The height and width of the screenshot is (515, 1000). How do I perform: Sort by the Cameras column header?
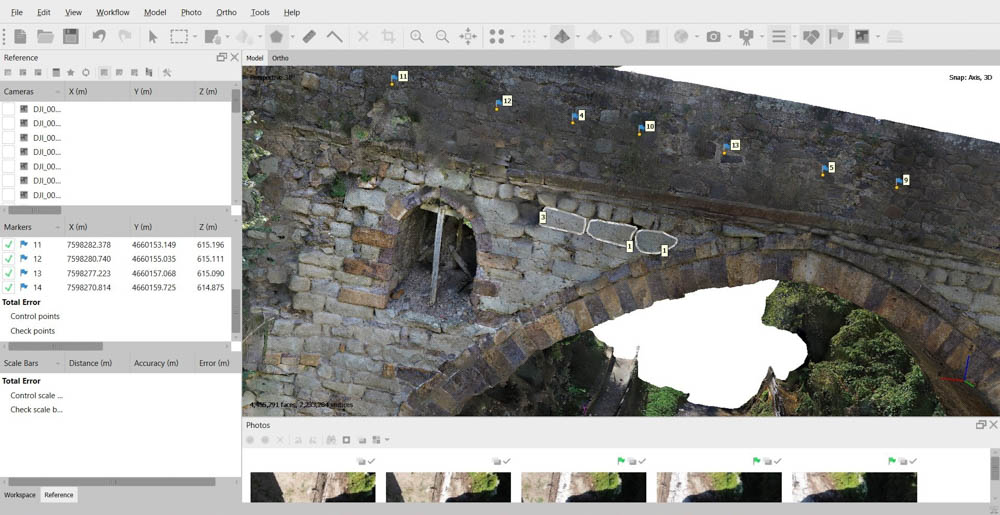tap(32, 92)
